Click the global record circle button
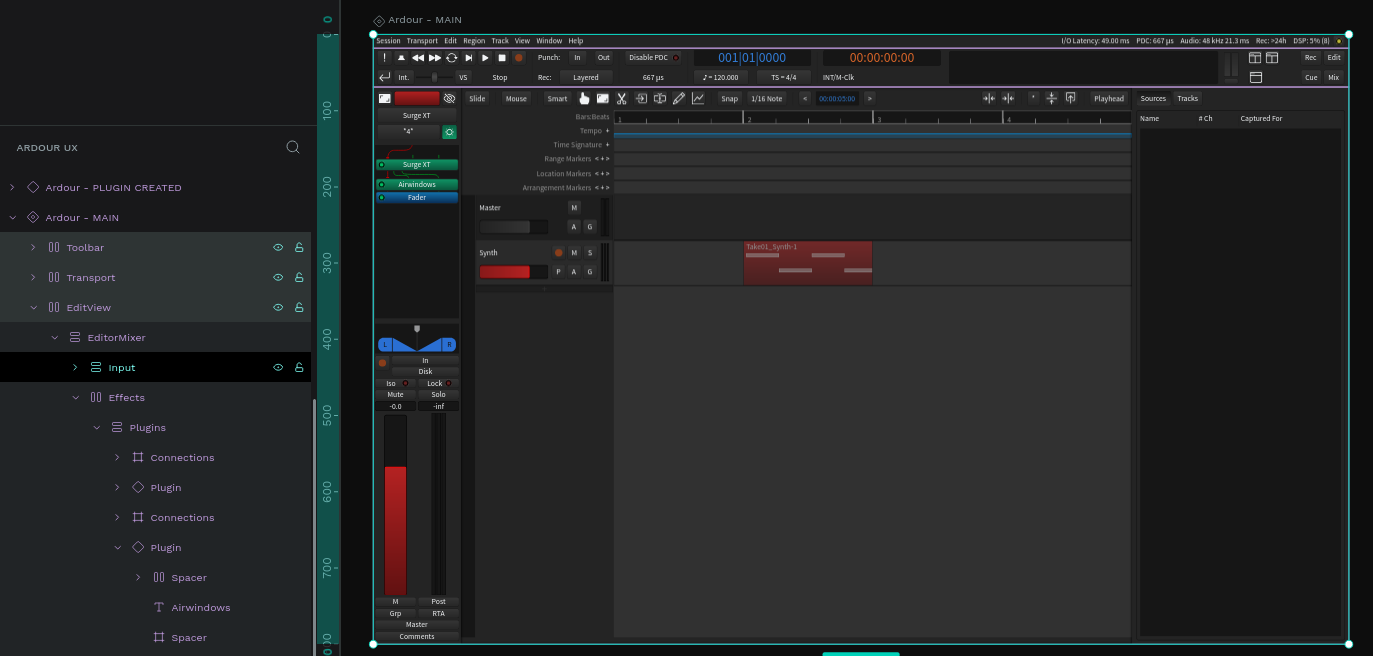The width and height of the screenshot is (1373, 656). point(519,58)
